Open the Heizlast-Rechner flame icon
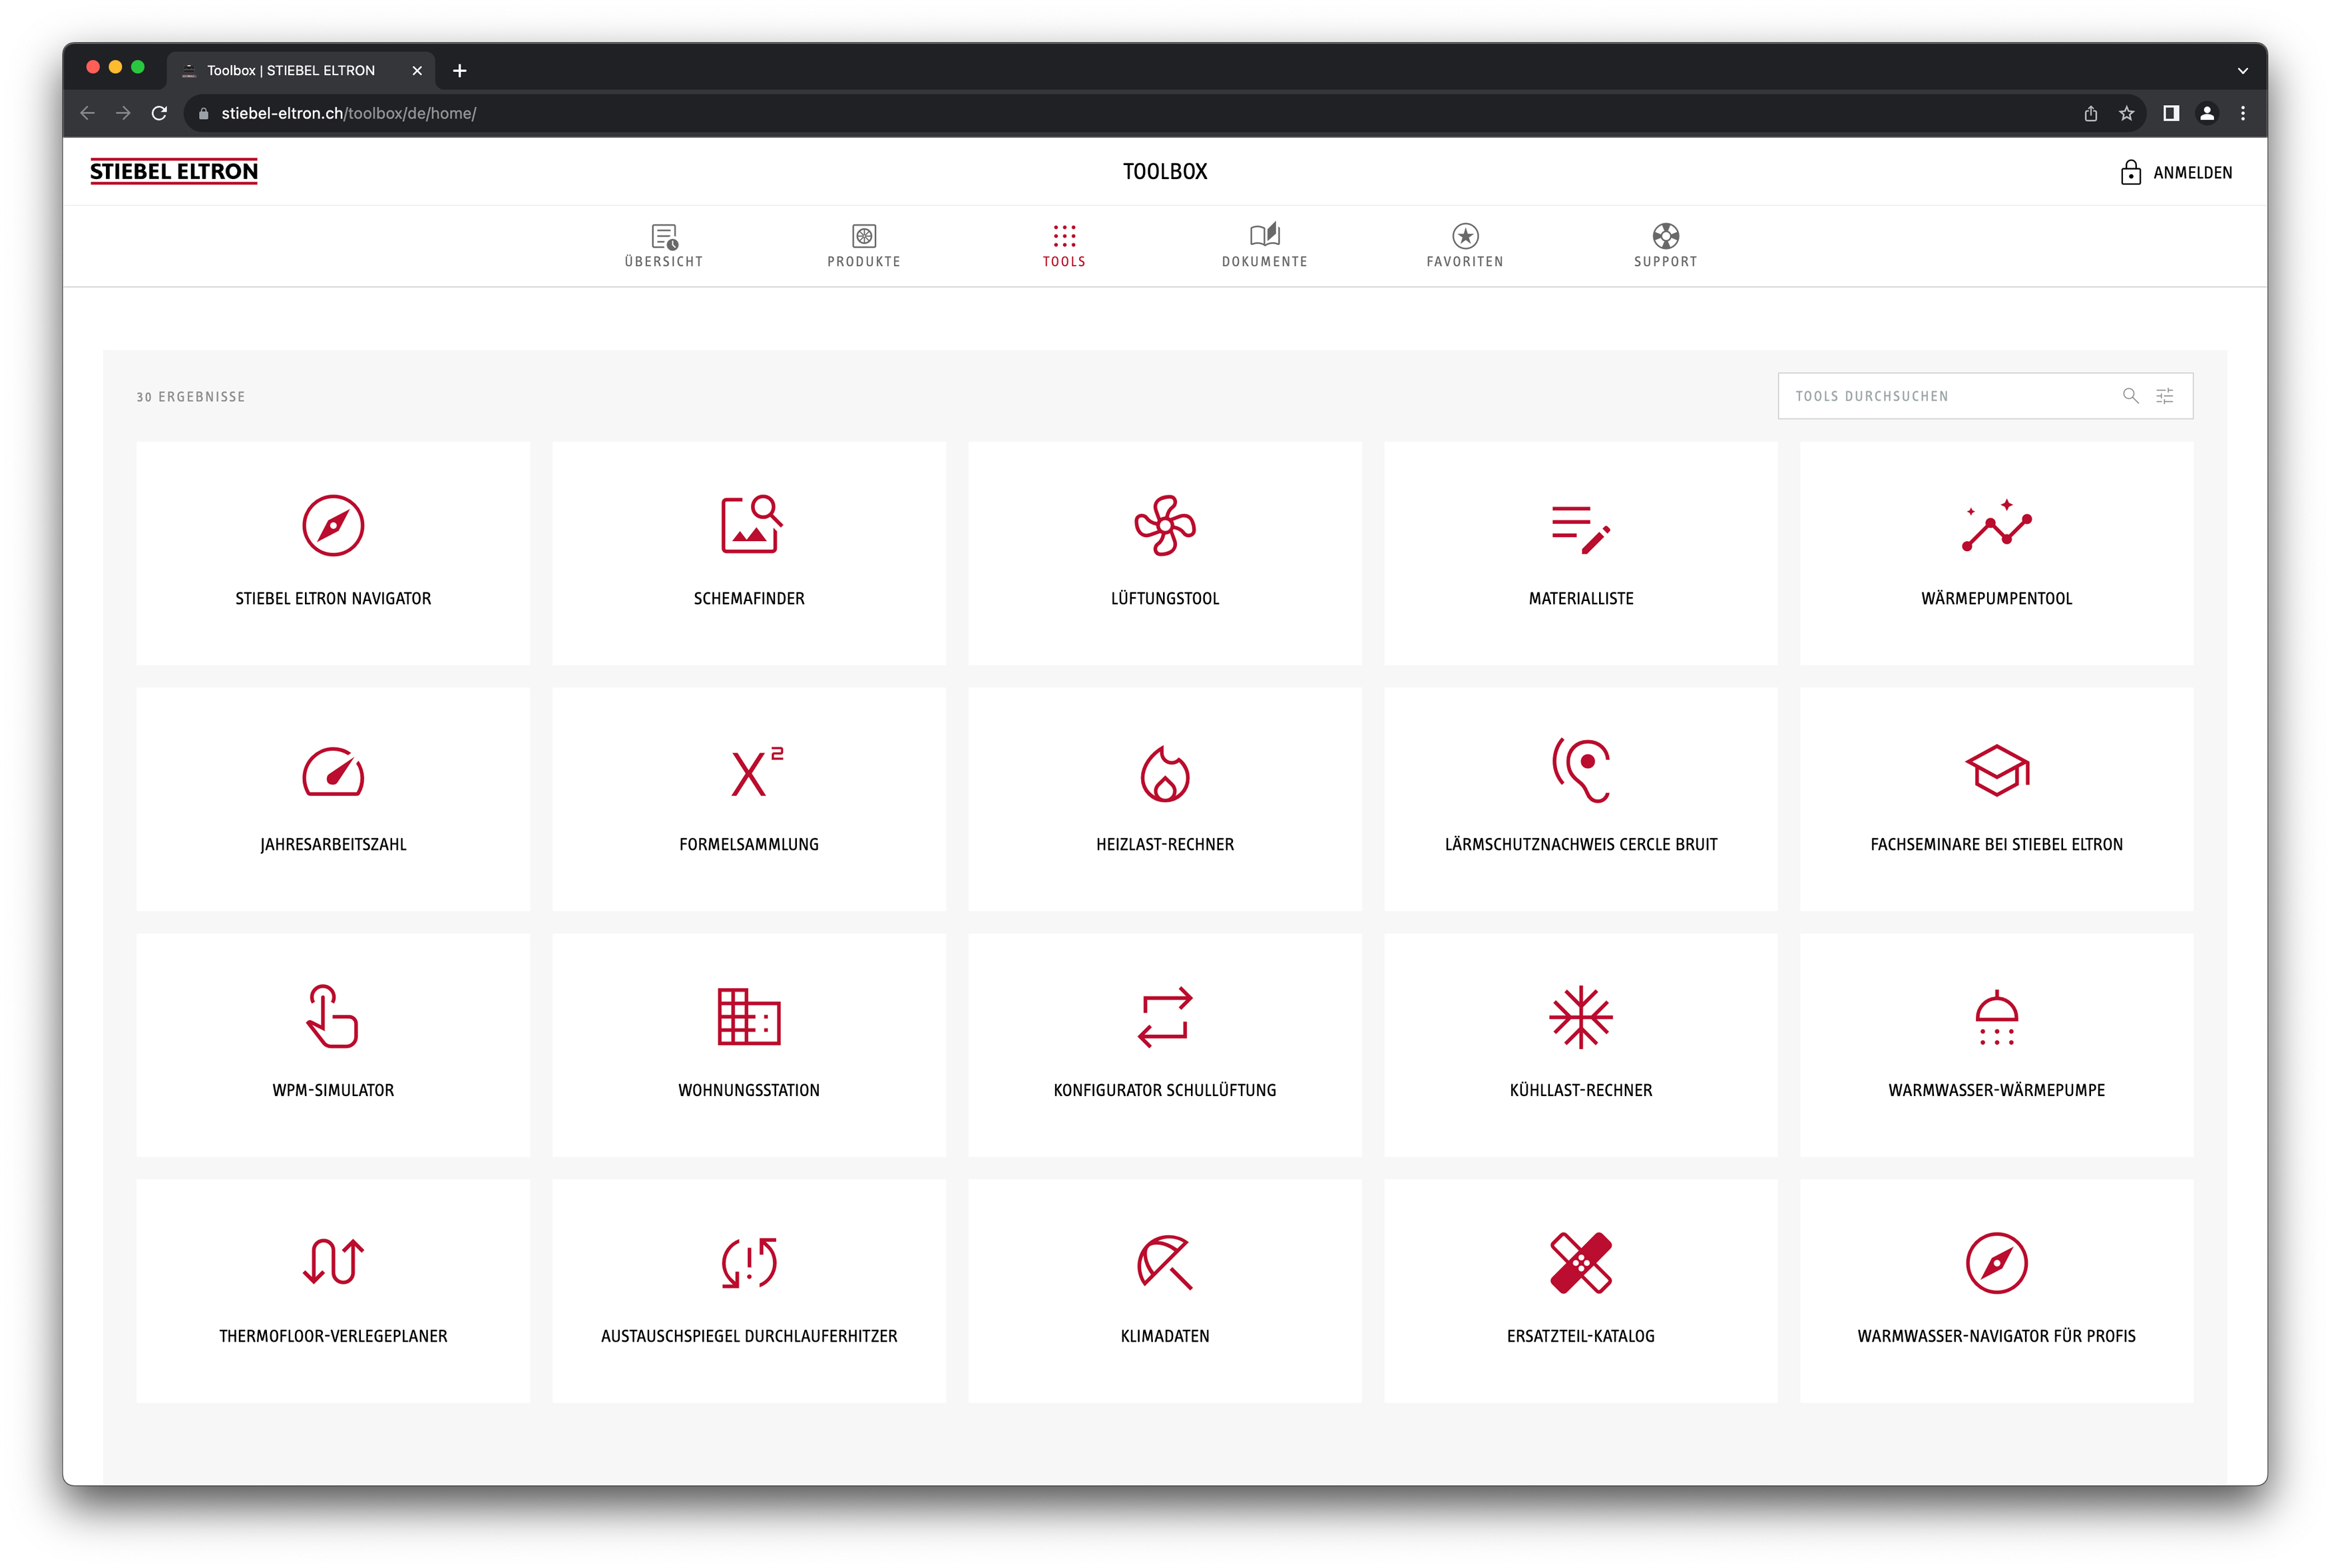This screenshot has height=1568, width=2330. (1165, 773)
